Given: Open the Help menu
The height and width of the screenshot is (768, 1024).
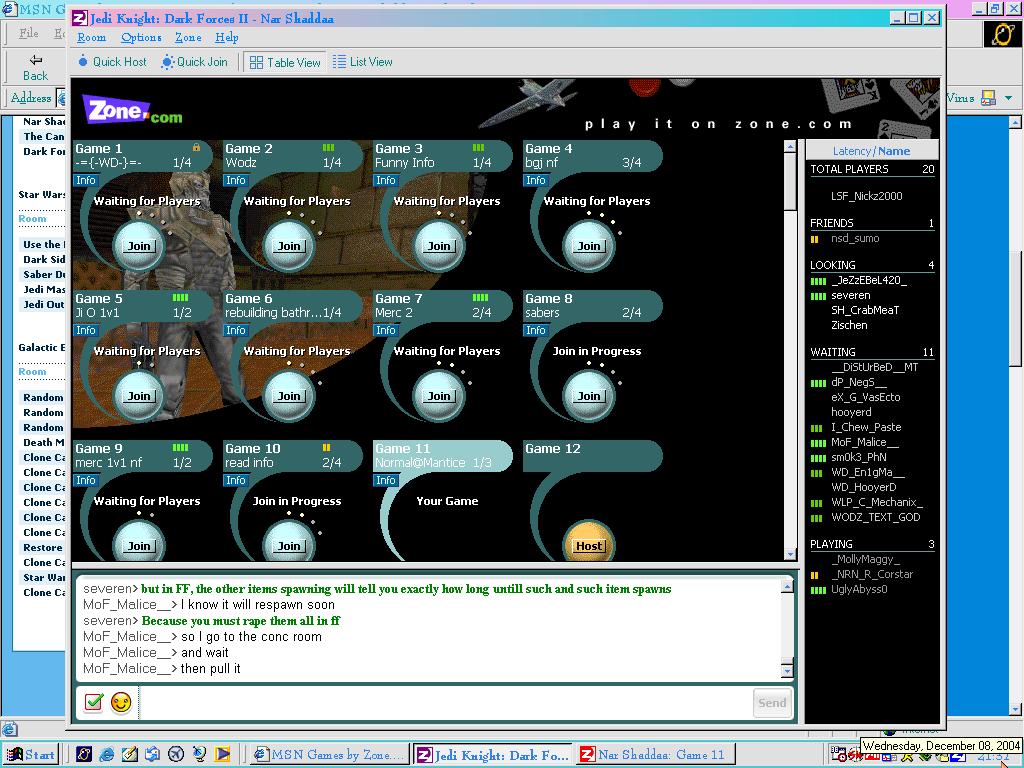Looking at the screenshot, I should pos(227,37).
